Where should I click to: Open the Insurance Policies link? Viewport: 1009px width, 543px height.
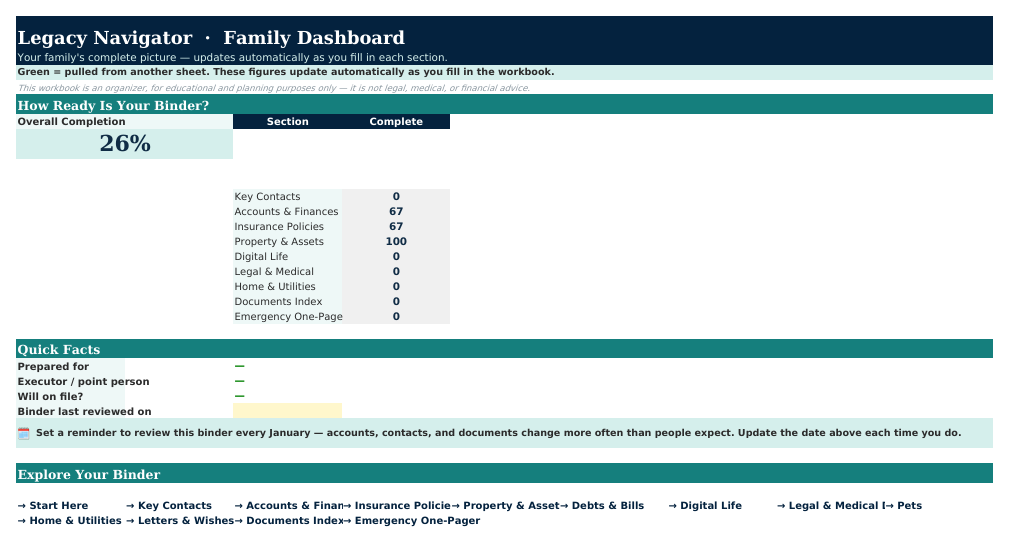coord(397,506)
